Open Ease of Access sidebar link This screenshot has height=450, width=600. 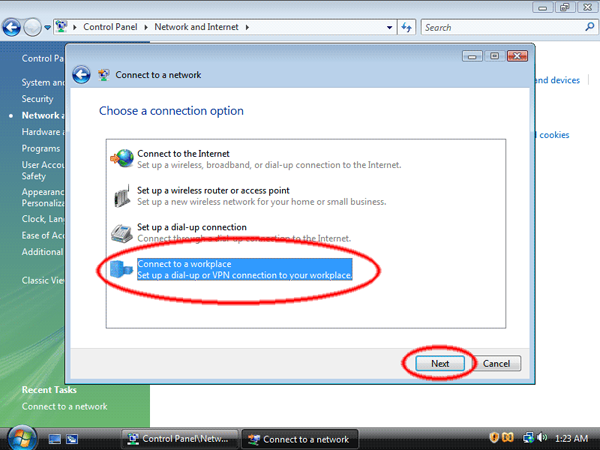[43, 235]
